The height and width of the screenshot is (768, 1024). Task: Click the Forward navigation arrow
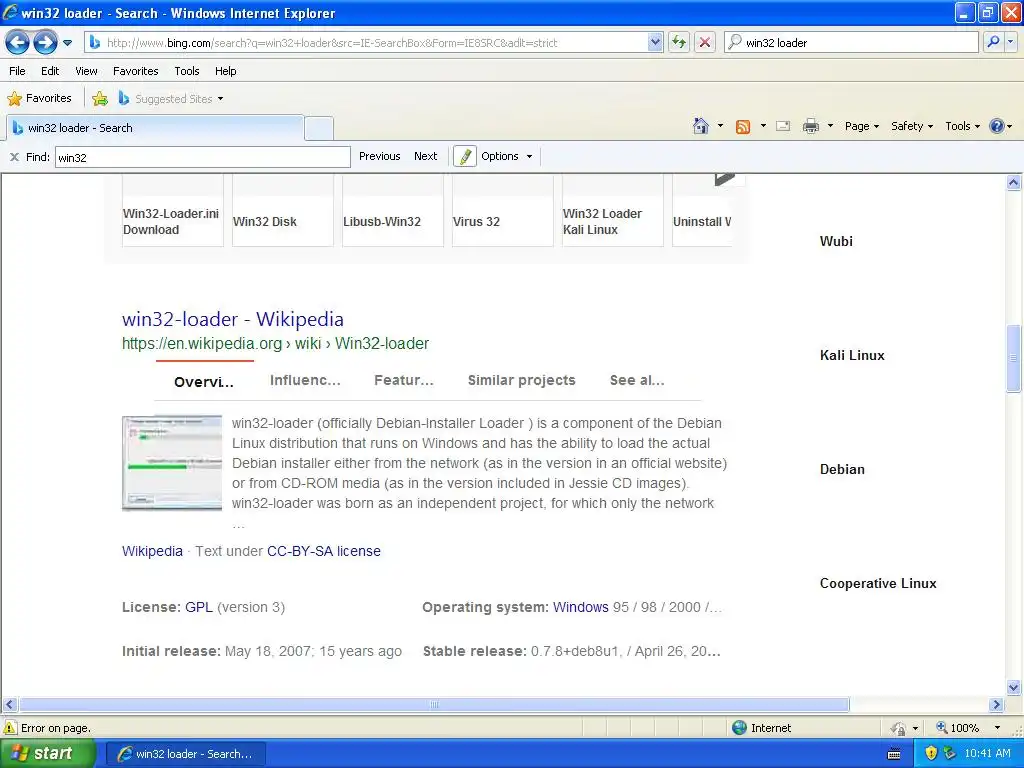tap(45, 42)
